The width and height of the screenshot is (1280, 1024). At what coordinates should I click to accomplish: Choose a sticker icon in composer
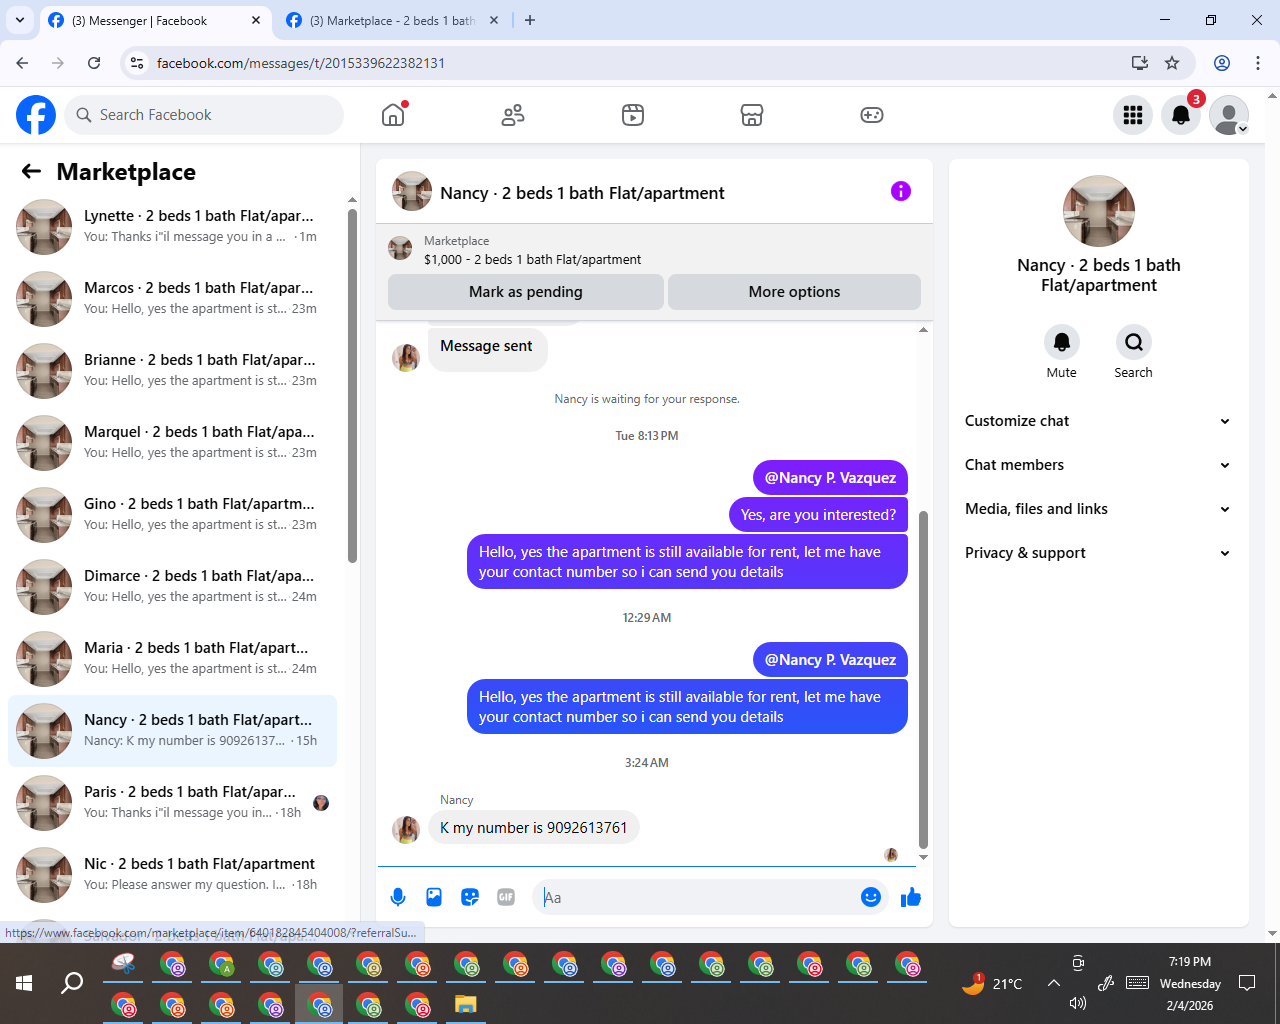[470, 897]
